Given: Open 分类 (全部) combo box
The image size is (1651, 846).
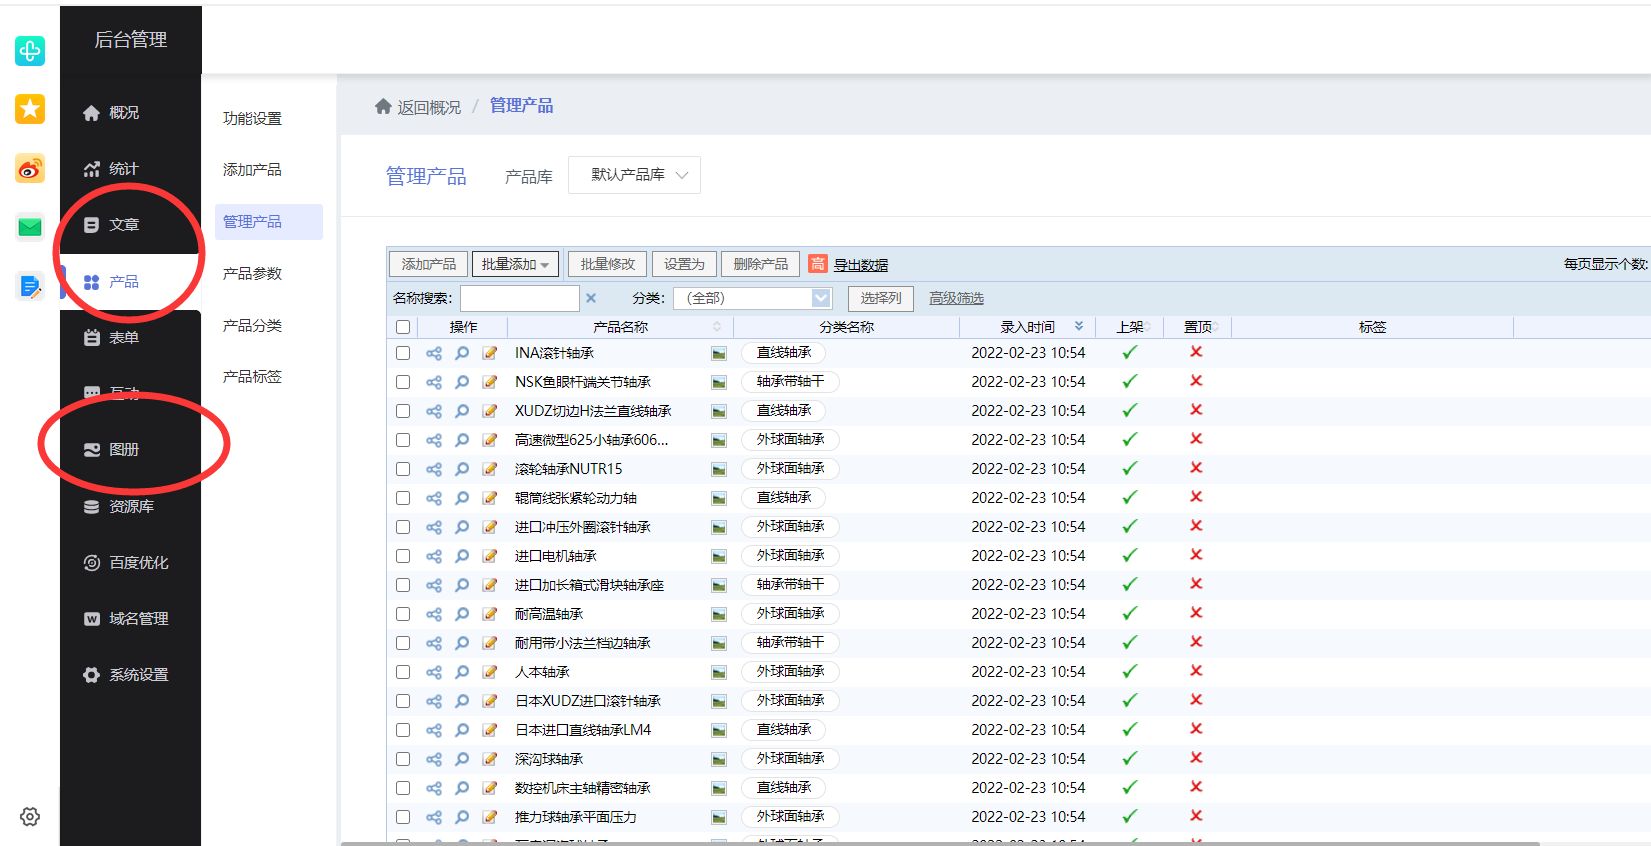Looking at the screenshot, I should 752,298.
